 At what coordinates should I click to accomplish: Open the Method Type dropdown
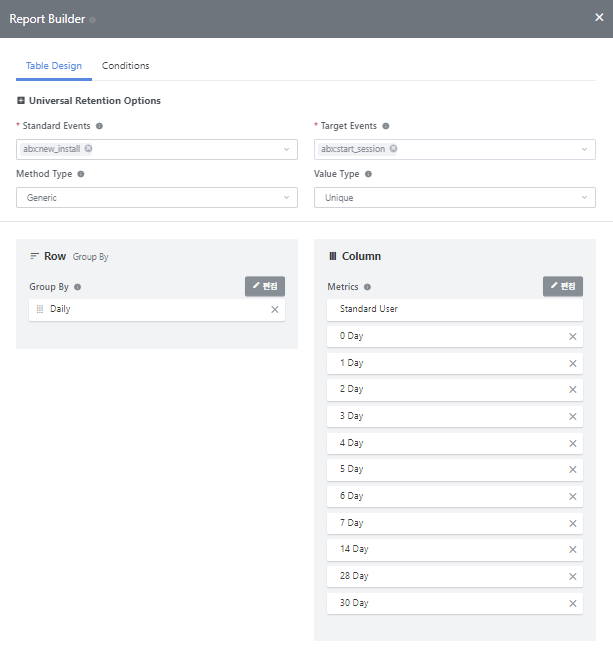[x=157, y=198]
